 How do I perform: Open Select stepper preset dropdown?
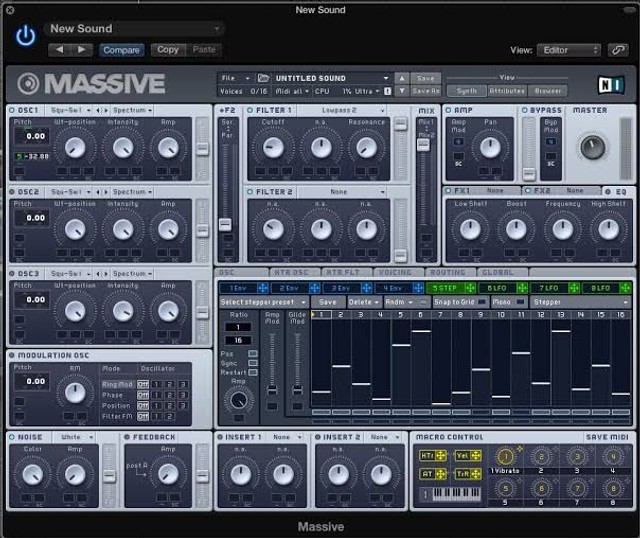pyautogui.click(x=263, y=302)
